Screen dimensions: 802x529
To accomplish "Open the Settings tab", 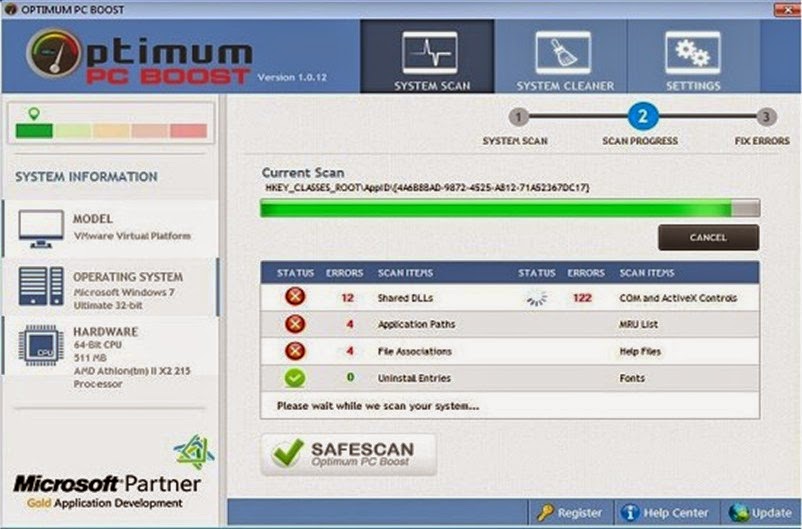I will click(x=694, y=56).
